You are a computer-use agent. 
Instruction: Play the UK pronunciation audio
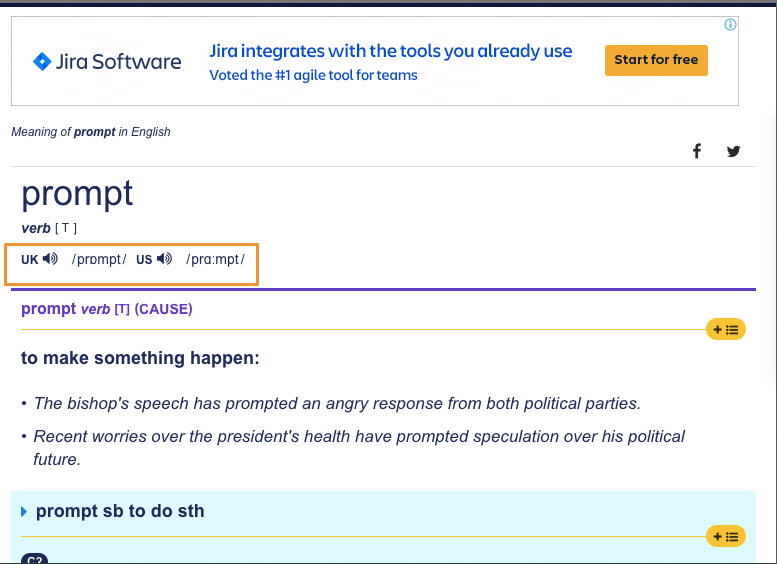[x=50, y=259]
